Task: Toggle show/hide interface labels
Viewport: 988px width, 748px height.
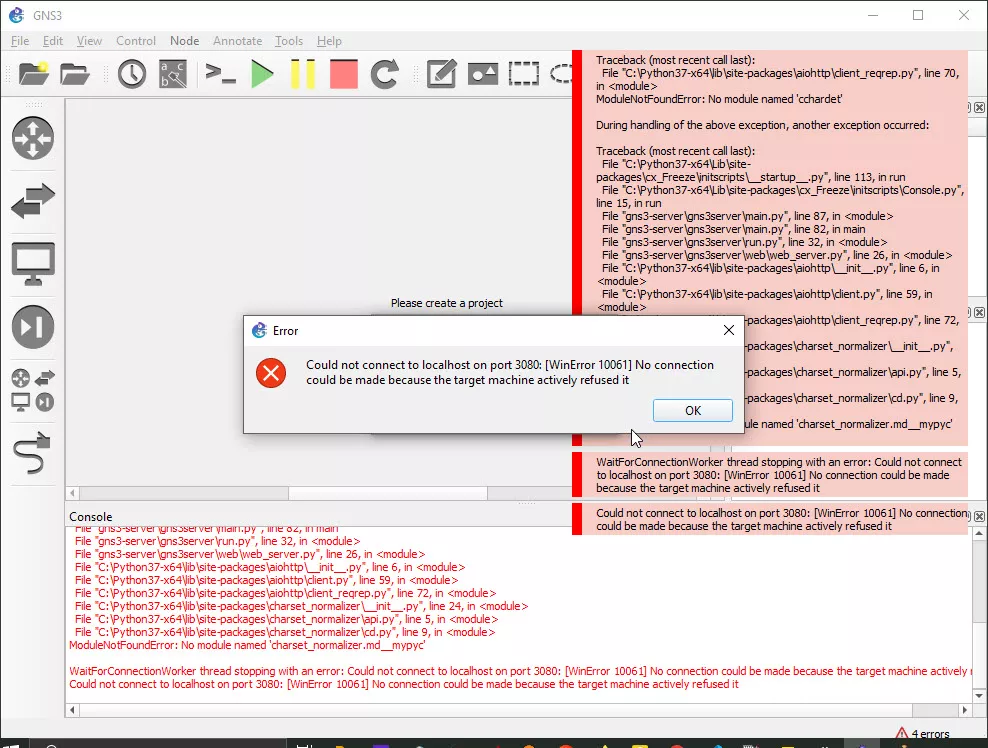Action: pyautogui.click(x=173, y=74)
